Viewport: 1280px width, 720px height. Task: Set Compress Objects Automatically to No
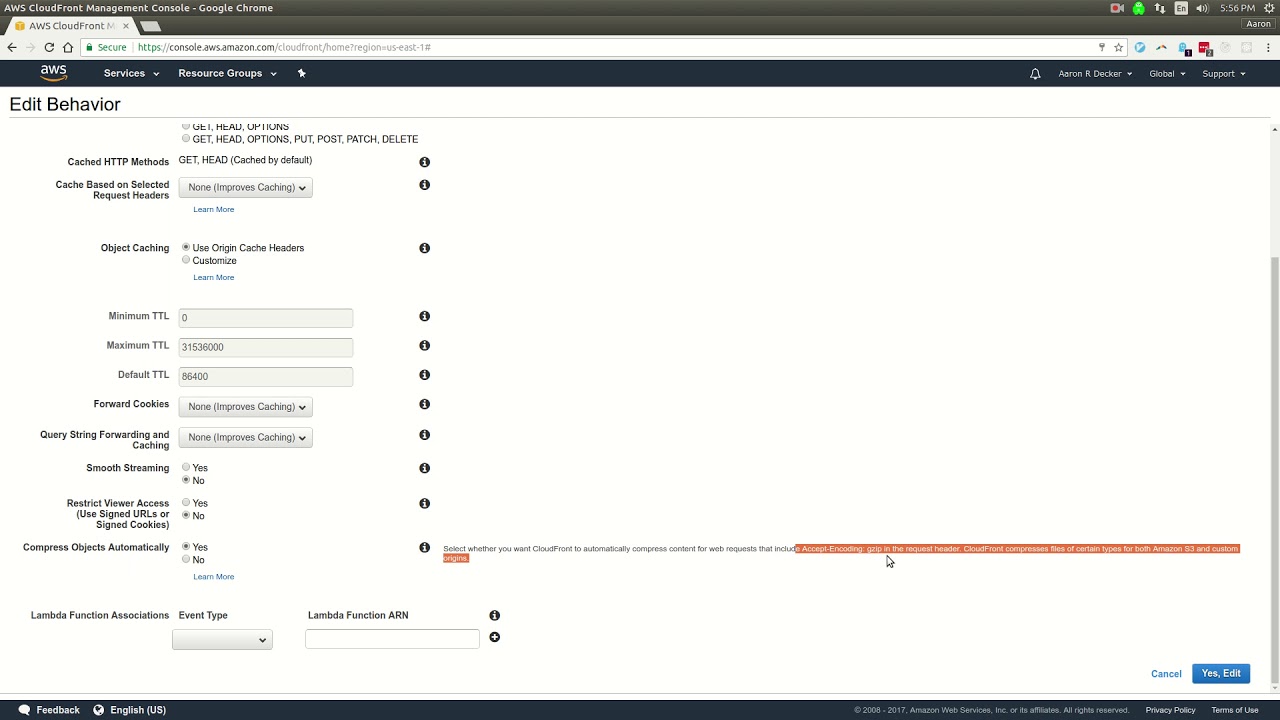pyautogui.click(x=186, y=559)
